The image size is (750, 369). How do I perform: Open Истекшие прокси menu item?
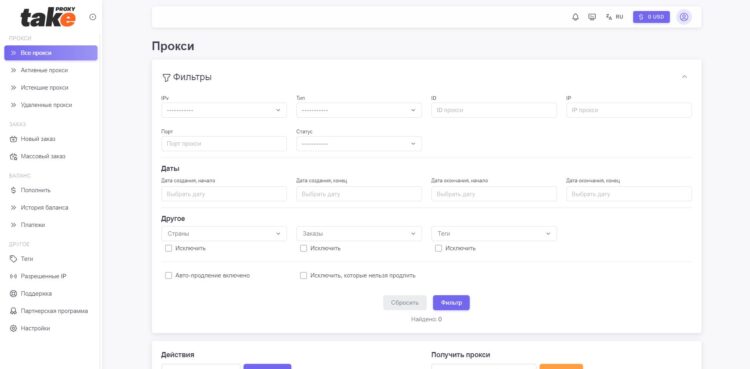(x=51, y=88)
